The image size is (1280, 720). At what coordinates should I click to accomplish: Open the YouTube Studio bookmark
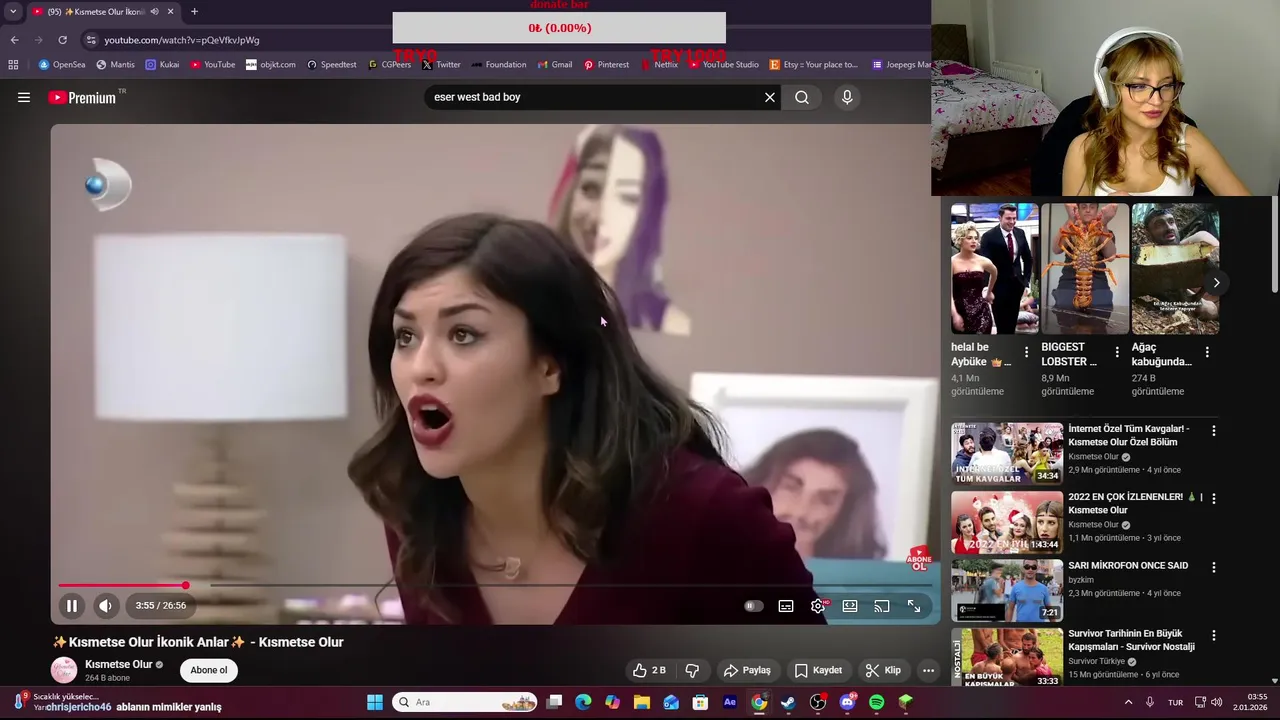[x=724, y=65]
